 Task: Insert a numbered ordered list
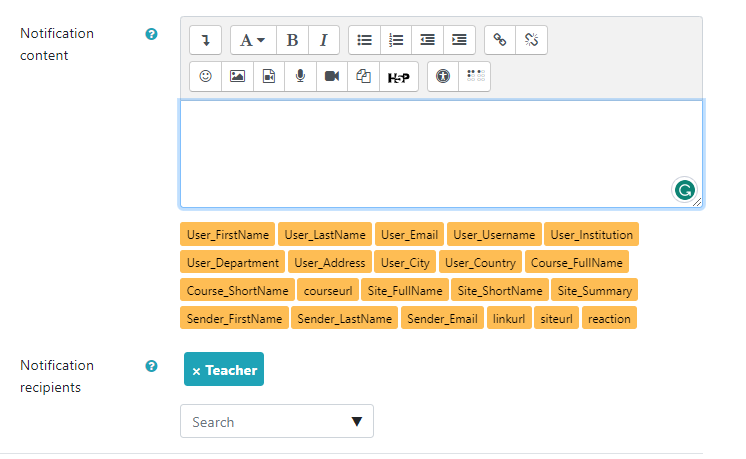(x=396, y=40)
